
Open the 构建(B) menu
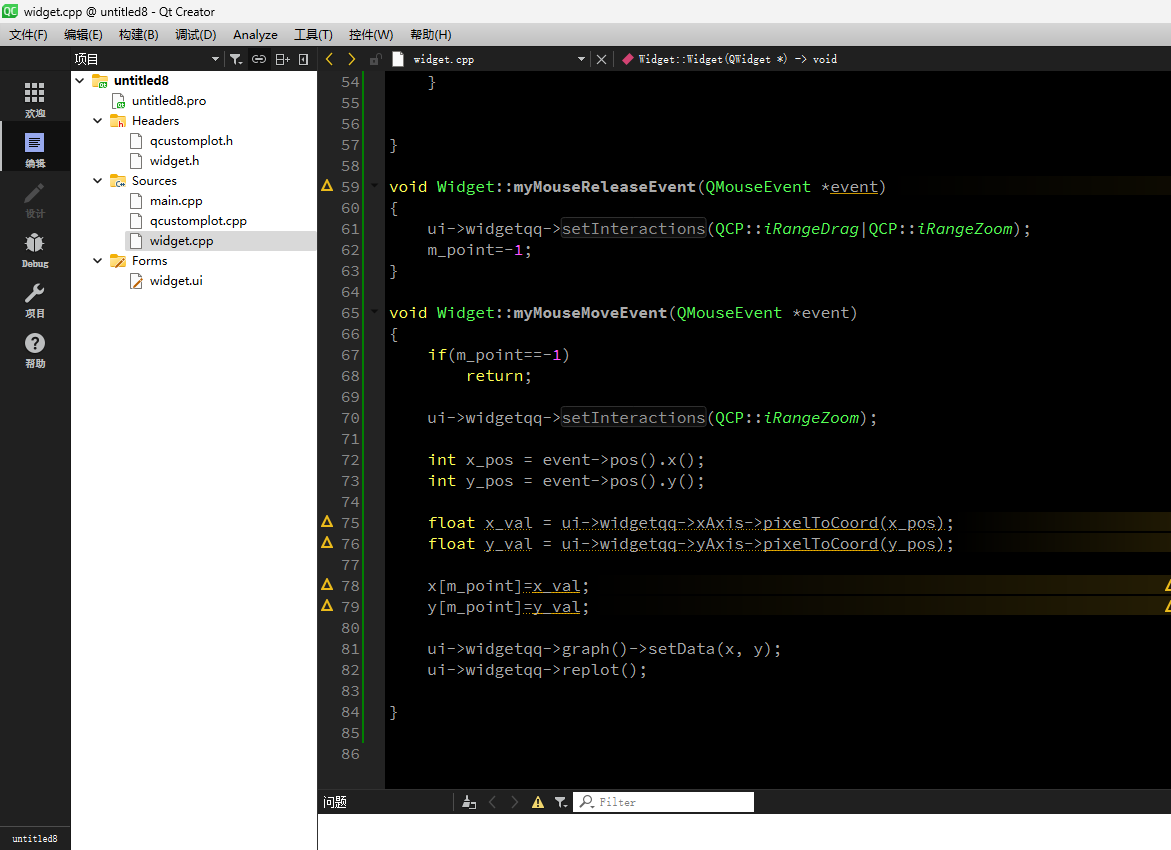[138, 34]
